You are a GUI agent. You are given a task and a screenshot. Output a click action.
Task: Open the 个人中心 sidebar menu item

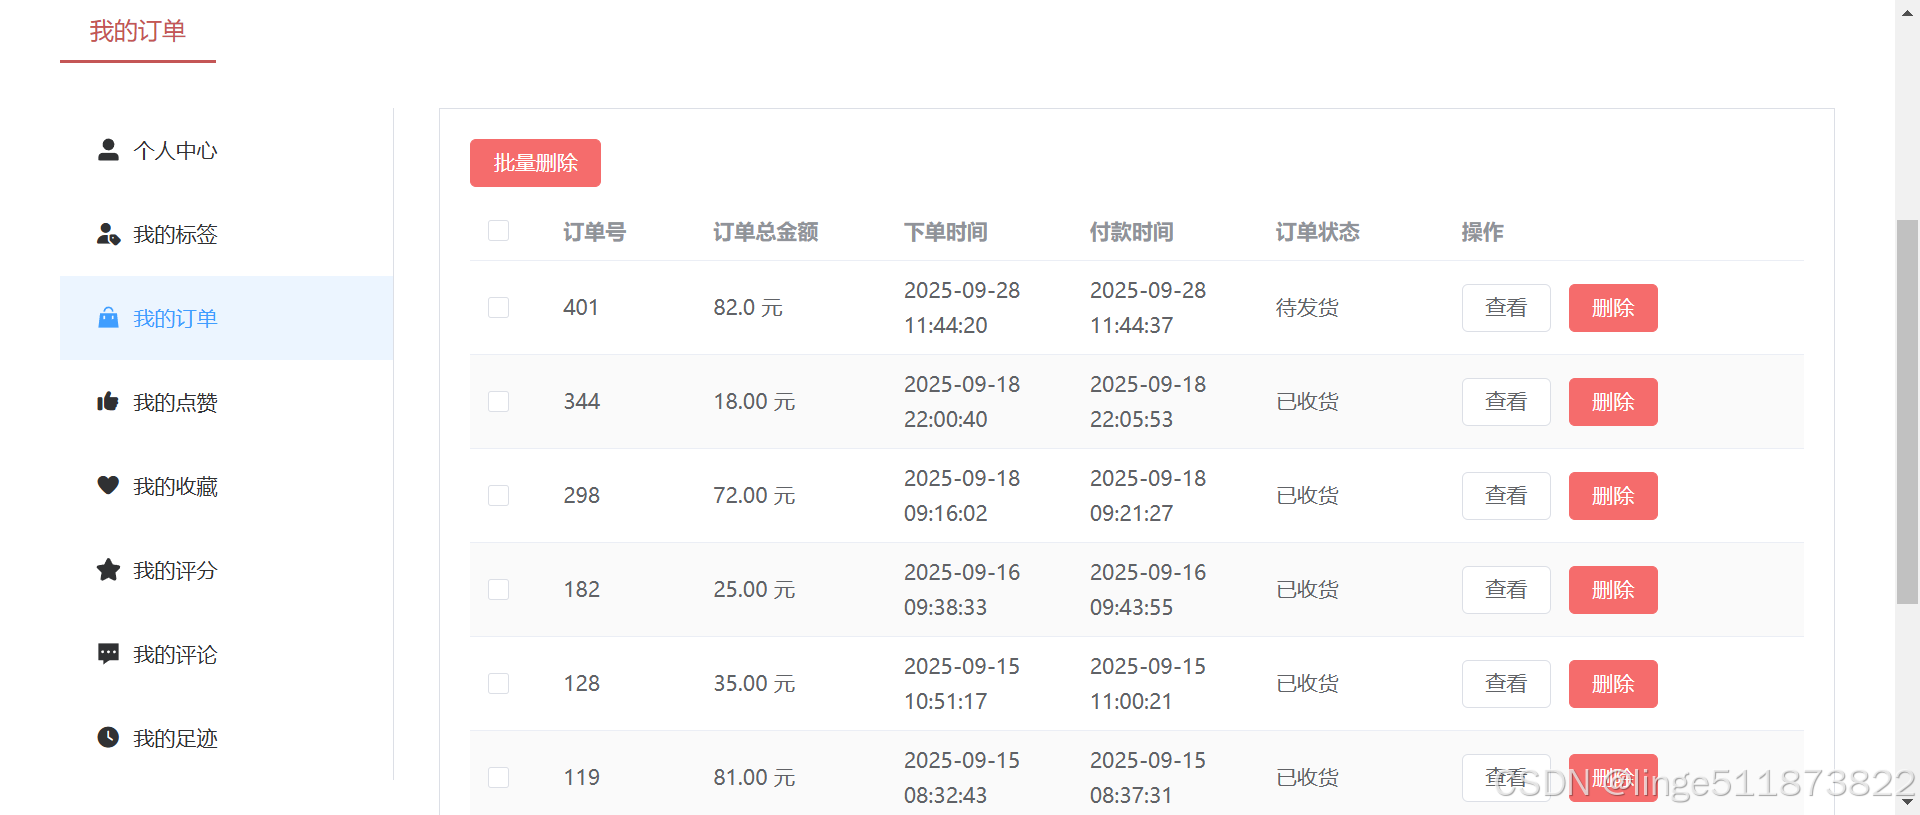point(226,150)
